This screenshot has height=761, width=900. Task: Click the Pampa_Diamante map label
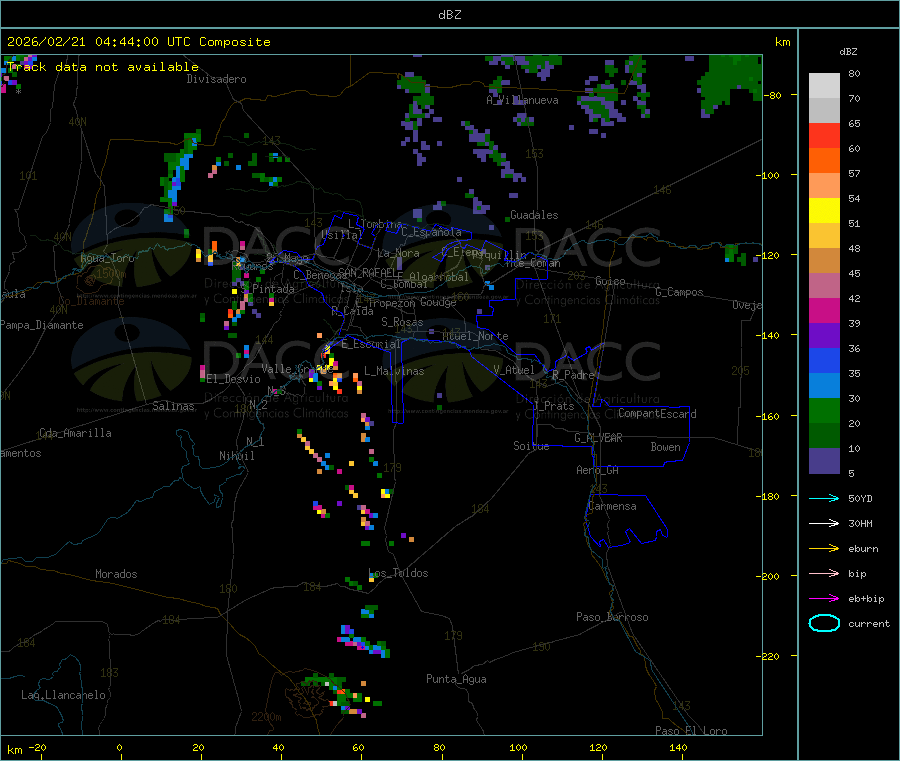click(42, 325)
